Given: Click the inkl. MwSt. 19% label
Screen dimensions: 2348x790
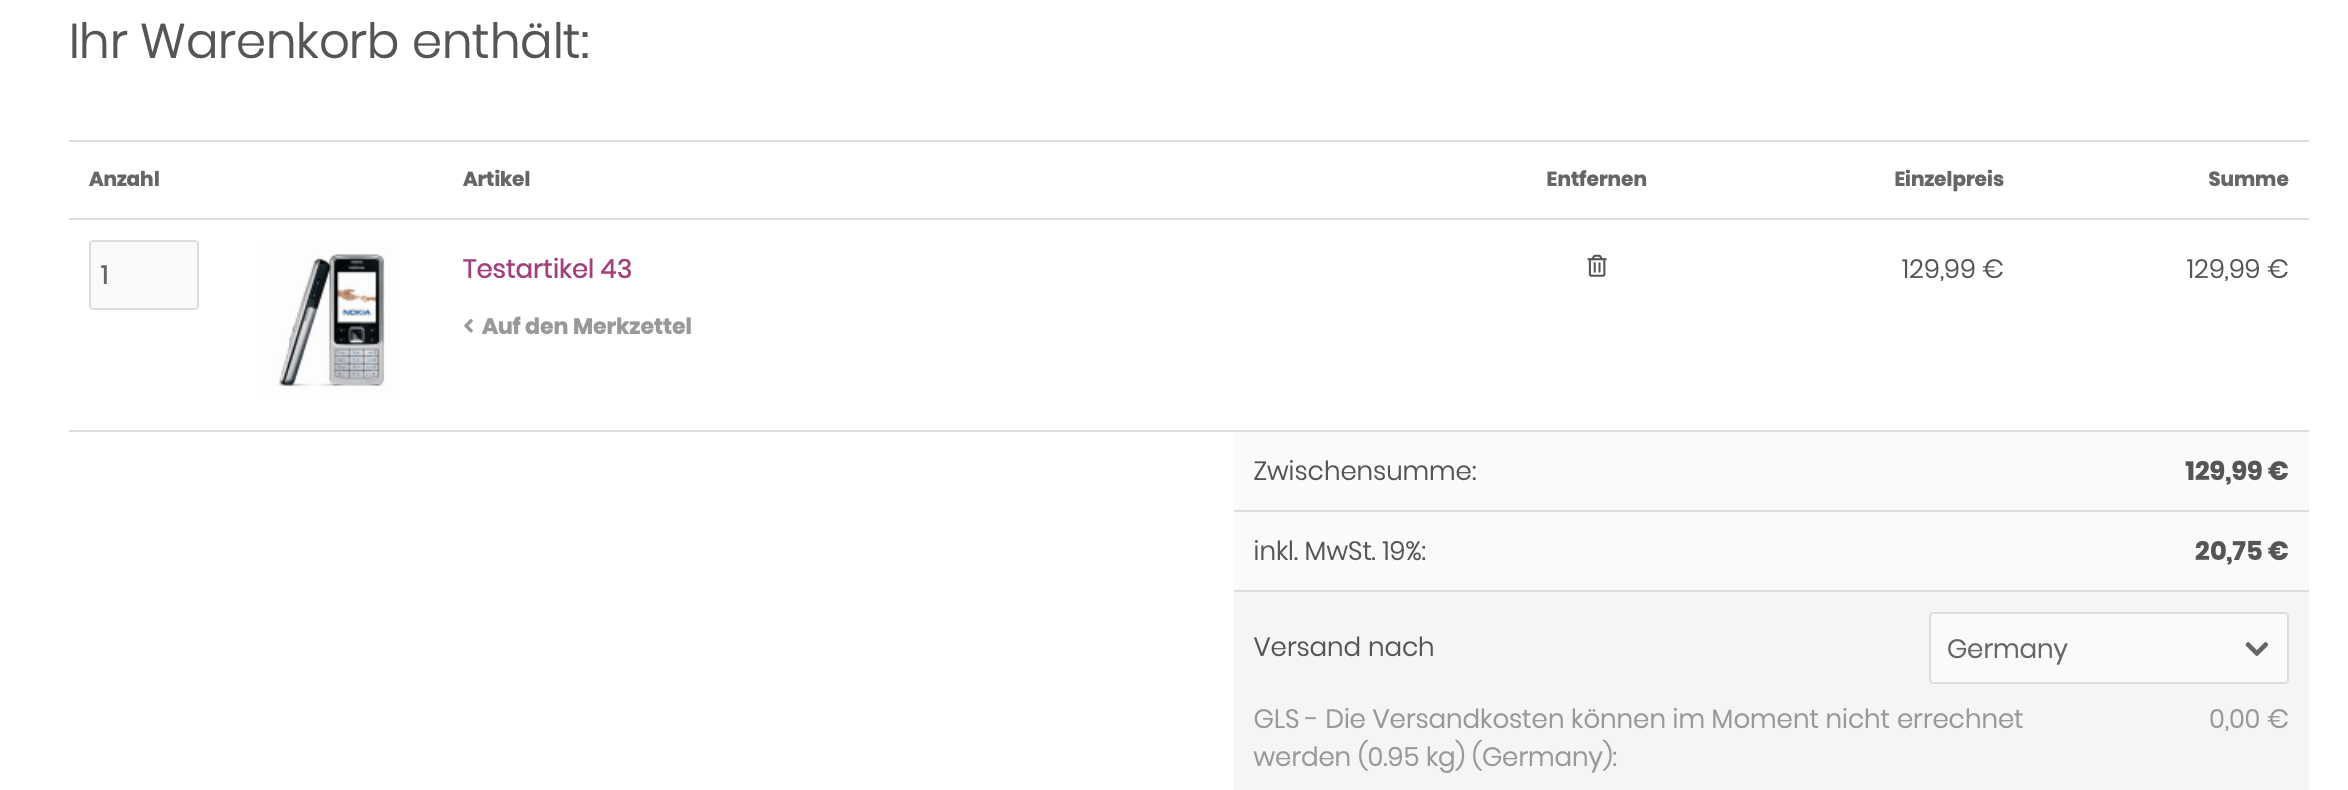Looking at the screenshot, I should click(1339, 551).
